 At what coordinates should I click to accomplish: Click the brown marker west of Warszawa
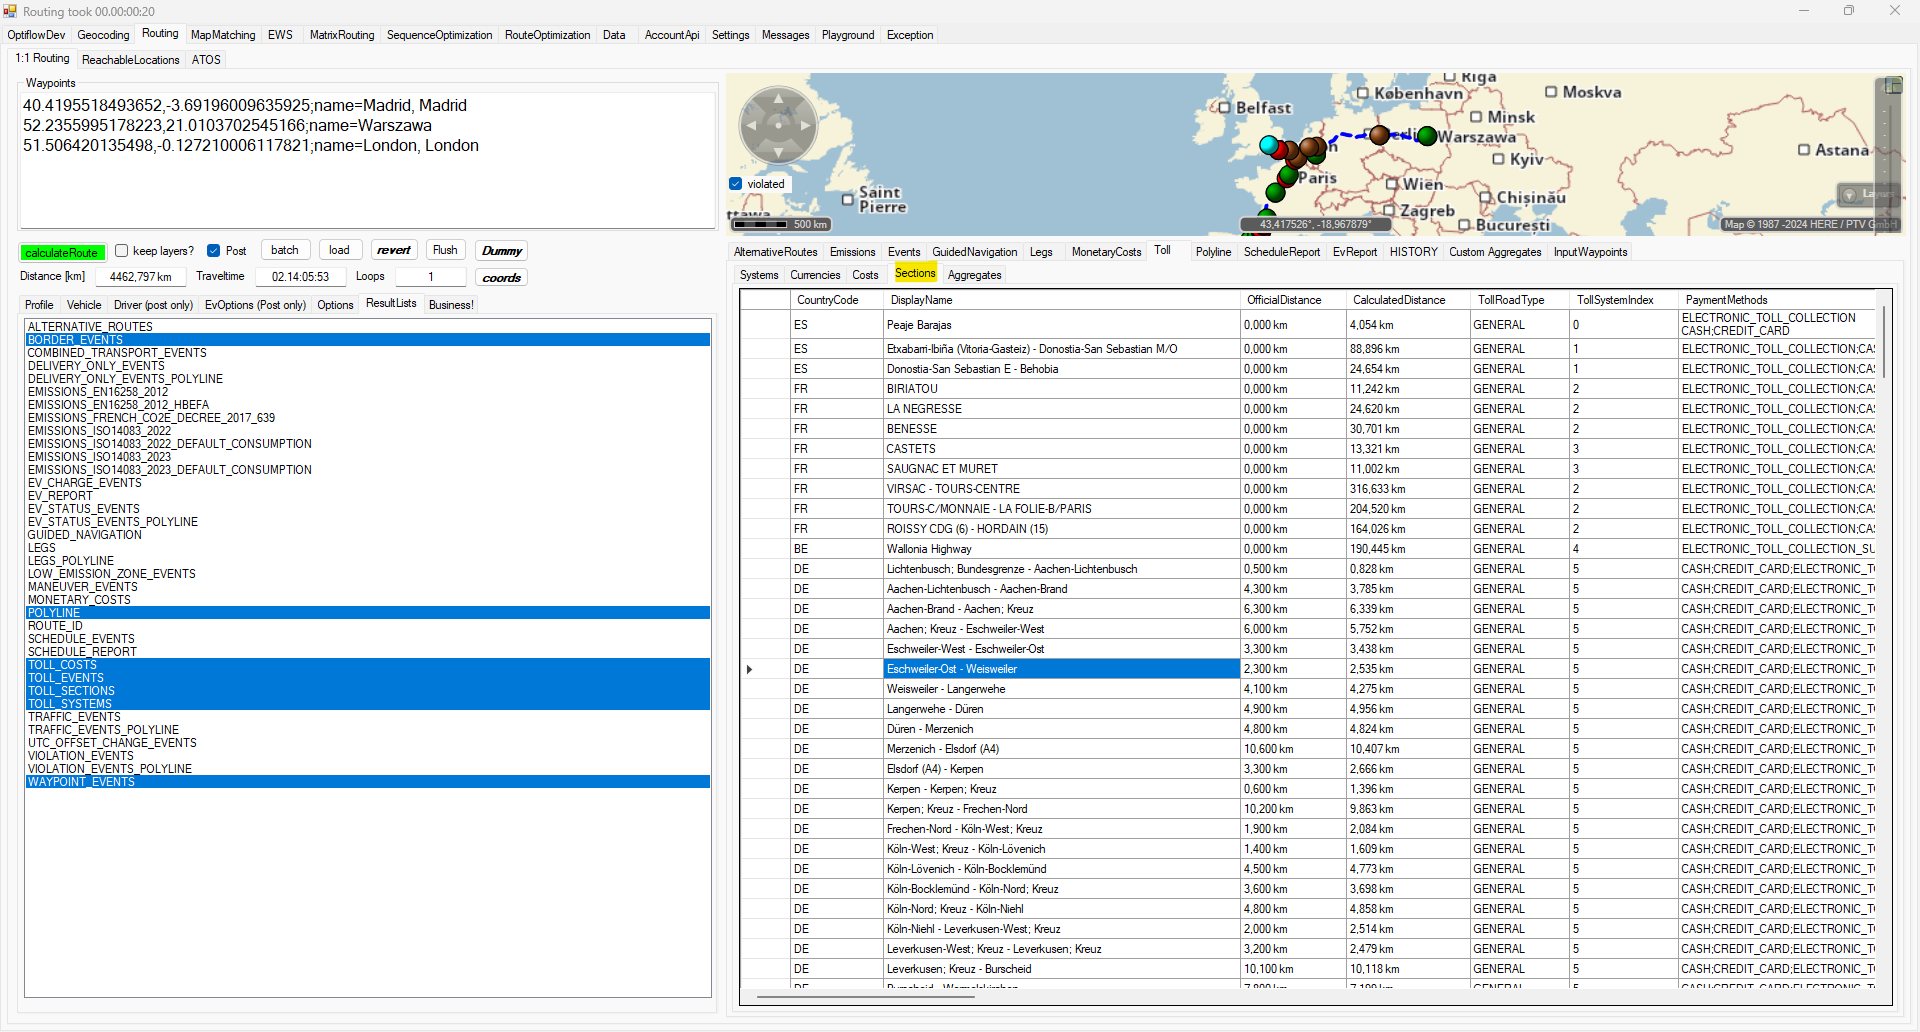(1379, 135)
